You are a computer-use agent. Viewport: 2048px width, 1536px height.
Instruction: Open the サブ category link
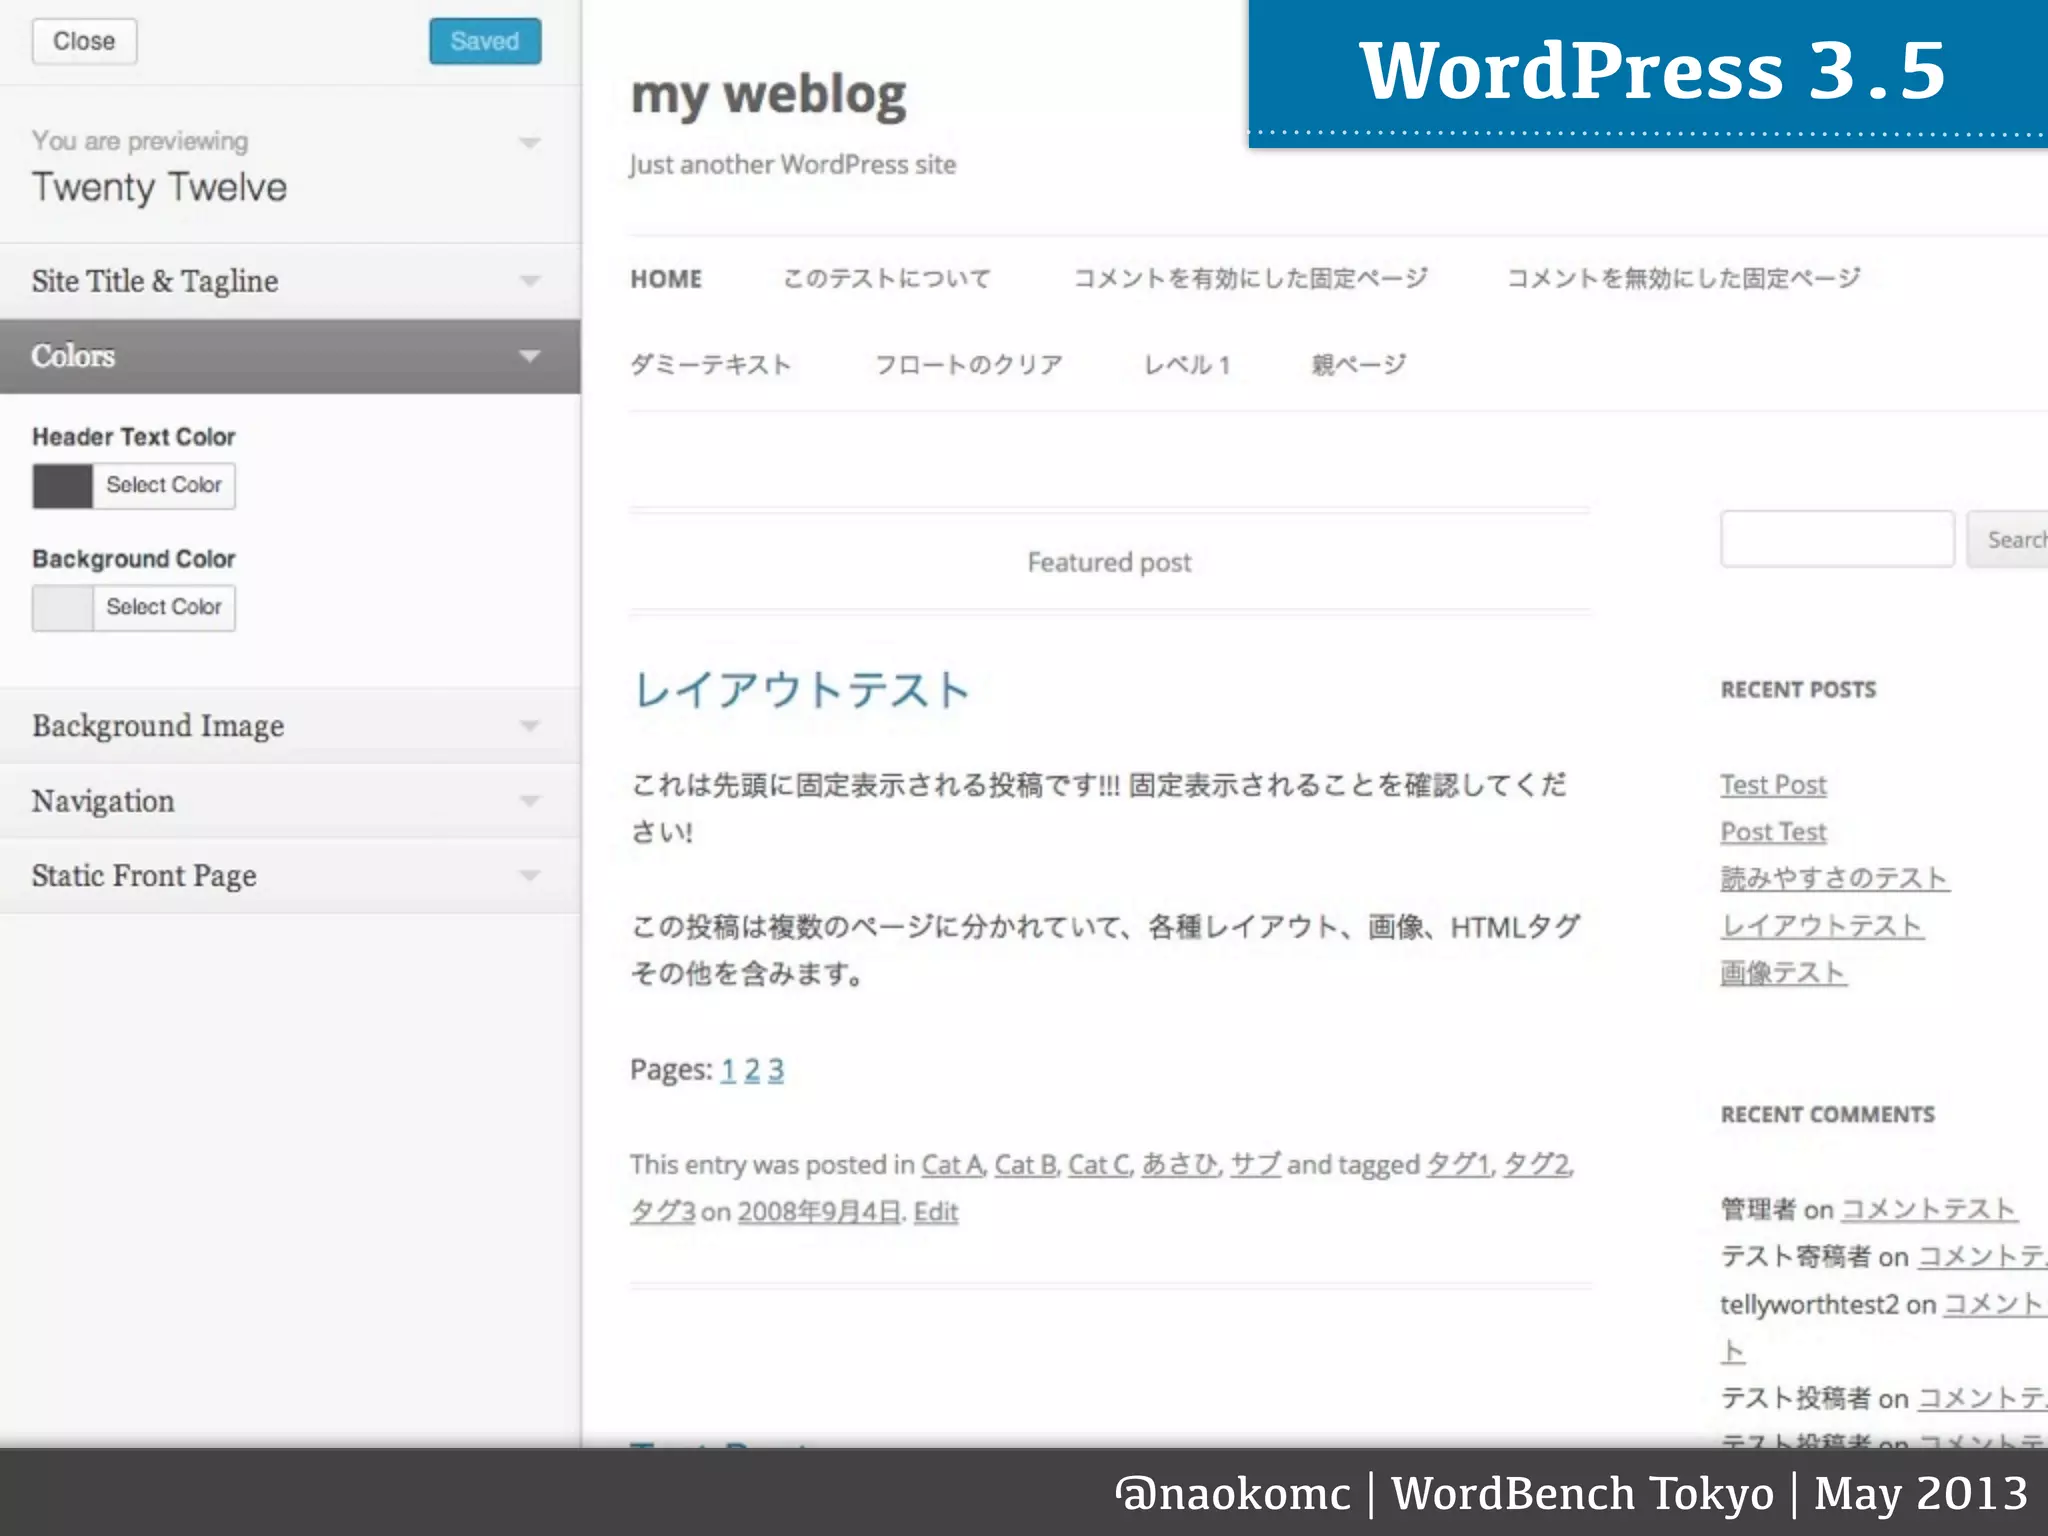1255,1165
